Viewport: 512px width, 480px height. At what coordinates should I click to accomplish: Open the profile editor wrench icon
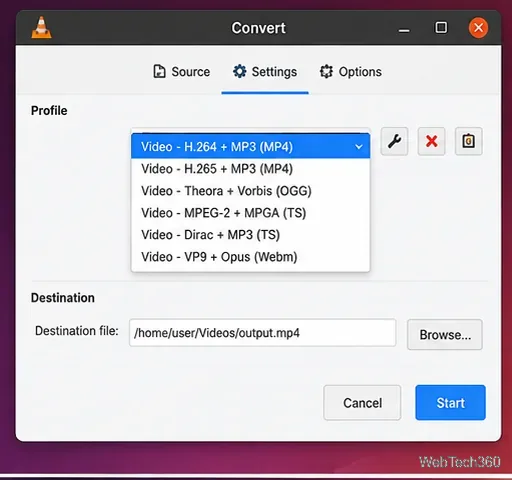(394, 141)
